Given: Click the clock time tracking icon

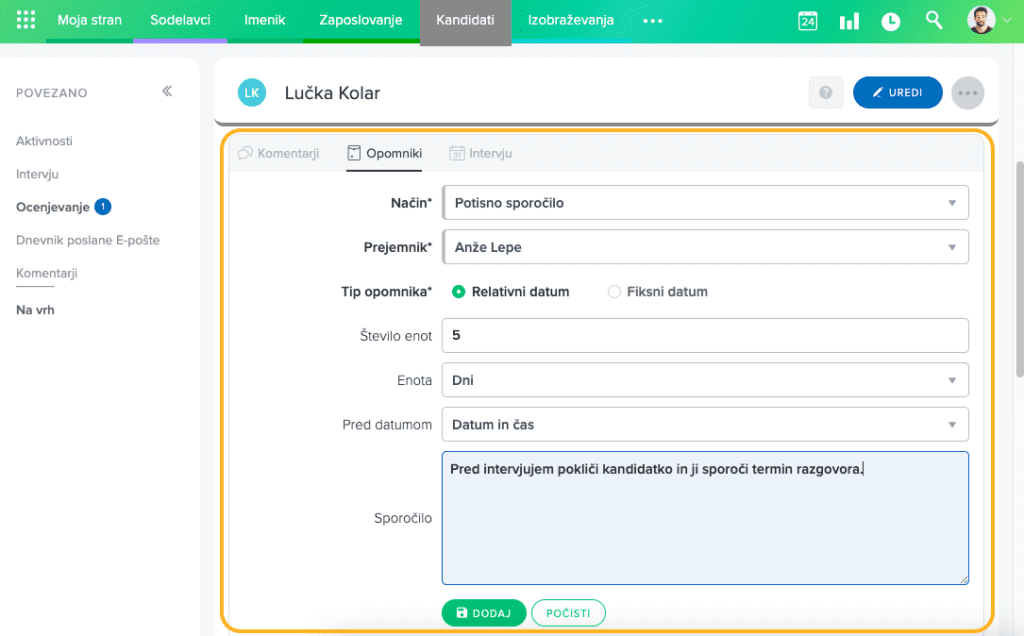Looking at the screenshot, I should click(x=890, y=21).
